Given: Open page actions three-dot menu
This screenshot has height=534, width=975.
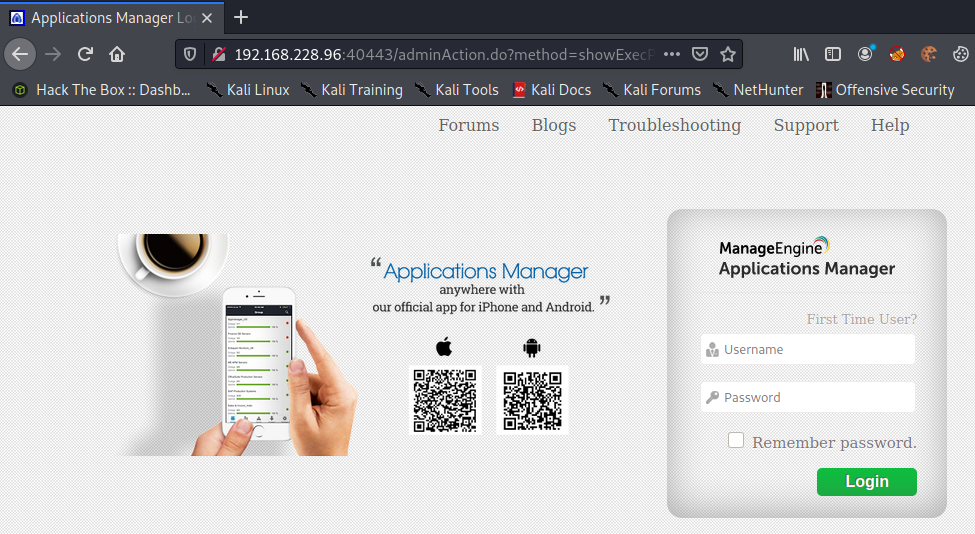Looking at the screenshot, I should tap(672, 55).
